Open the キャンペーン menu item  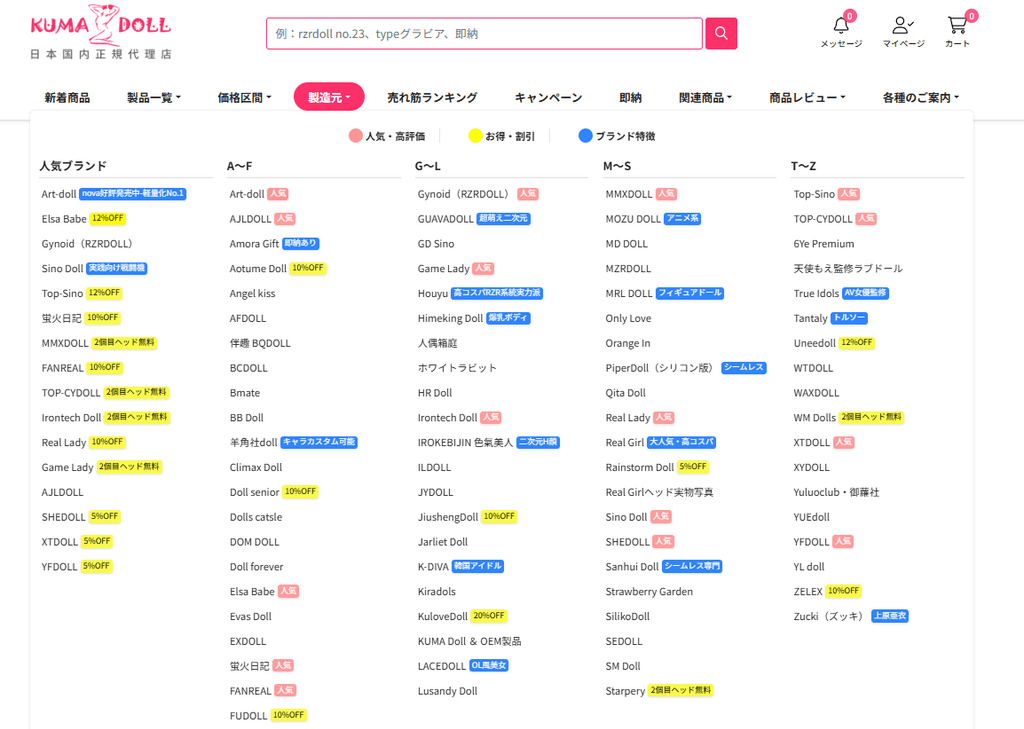[549, 97]
